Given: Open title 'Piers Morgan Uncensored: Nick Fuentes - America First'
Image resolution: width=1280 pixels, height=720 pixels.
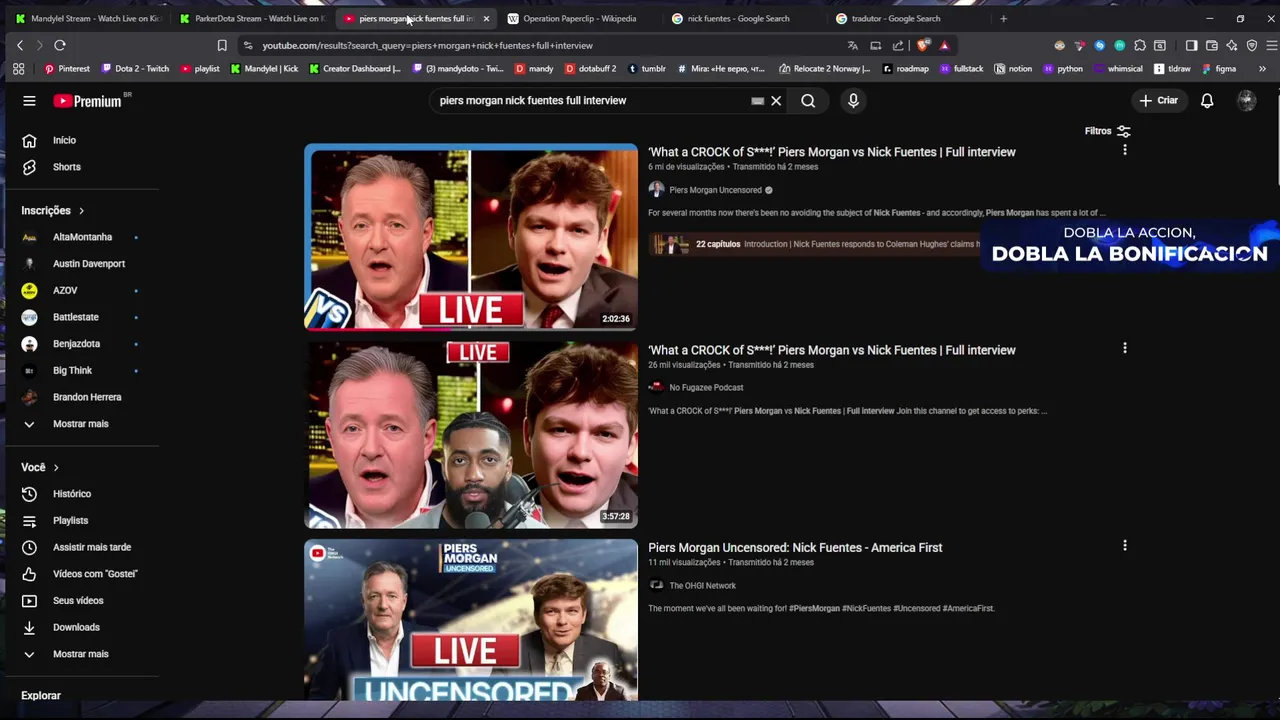Looking at the screenshot, I should click(x=795, y=548).
